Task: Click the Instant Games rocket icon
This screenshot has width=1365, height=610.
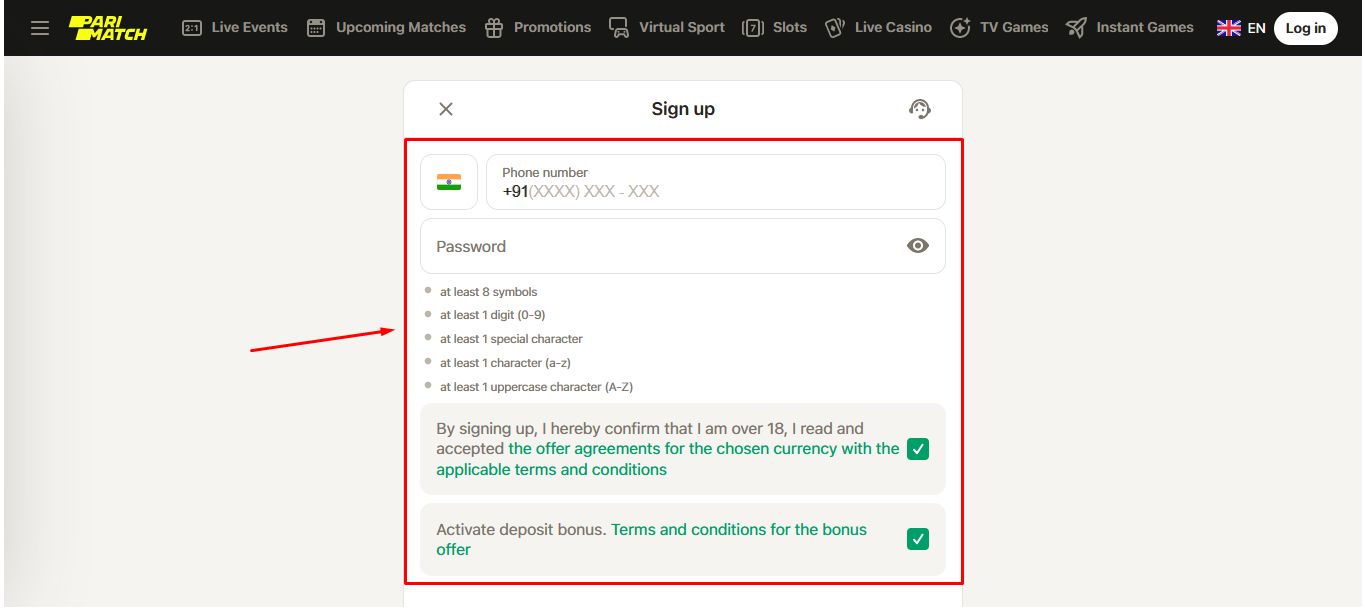Action: click(1076, 28)
